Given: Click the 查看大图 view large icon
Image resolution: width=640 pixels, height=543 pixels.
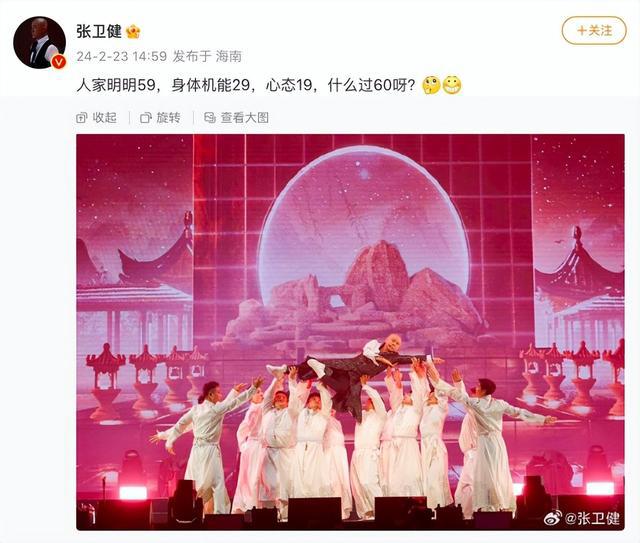Looking at the screenshot, I should click(x=210, y=118).
